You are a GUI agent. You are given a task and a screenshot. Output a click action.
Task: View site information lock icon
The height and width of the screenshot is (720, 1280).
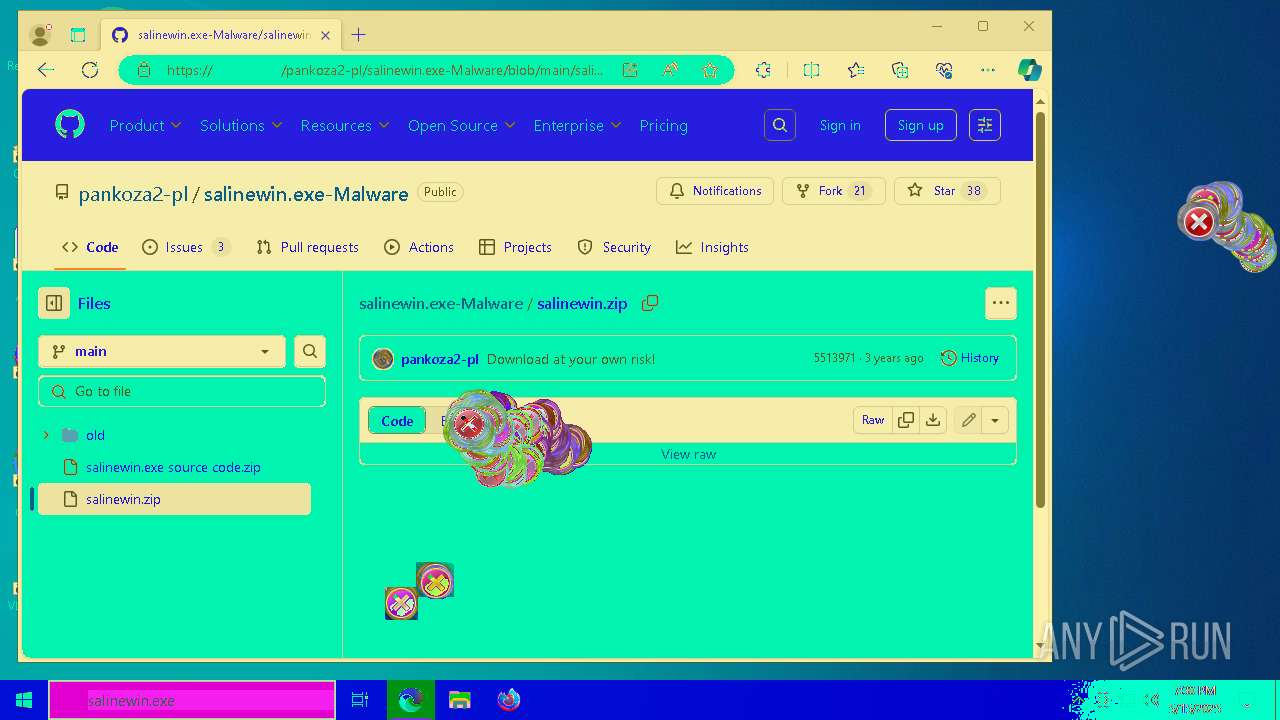tap(143, 70)
